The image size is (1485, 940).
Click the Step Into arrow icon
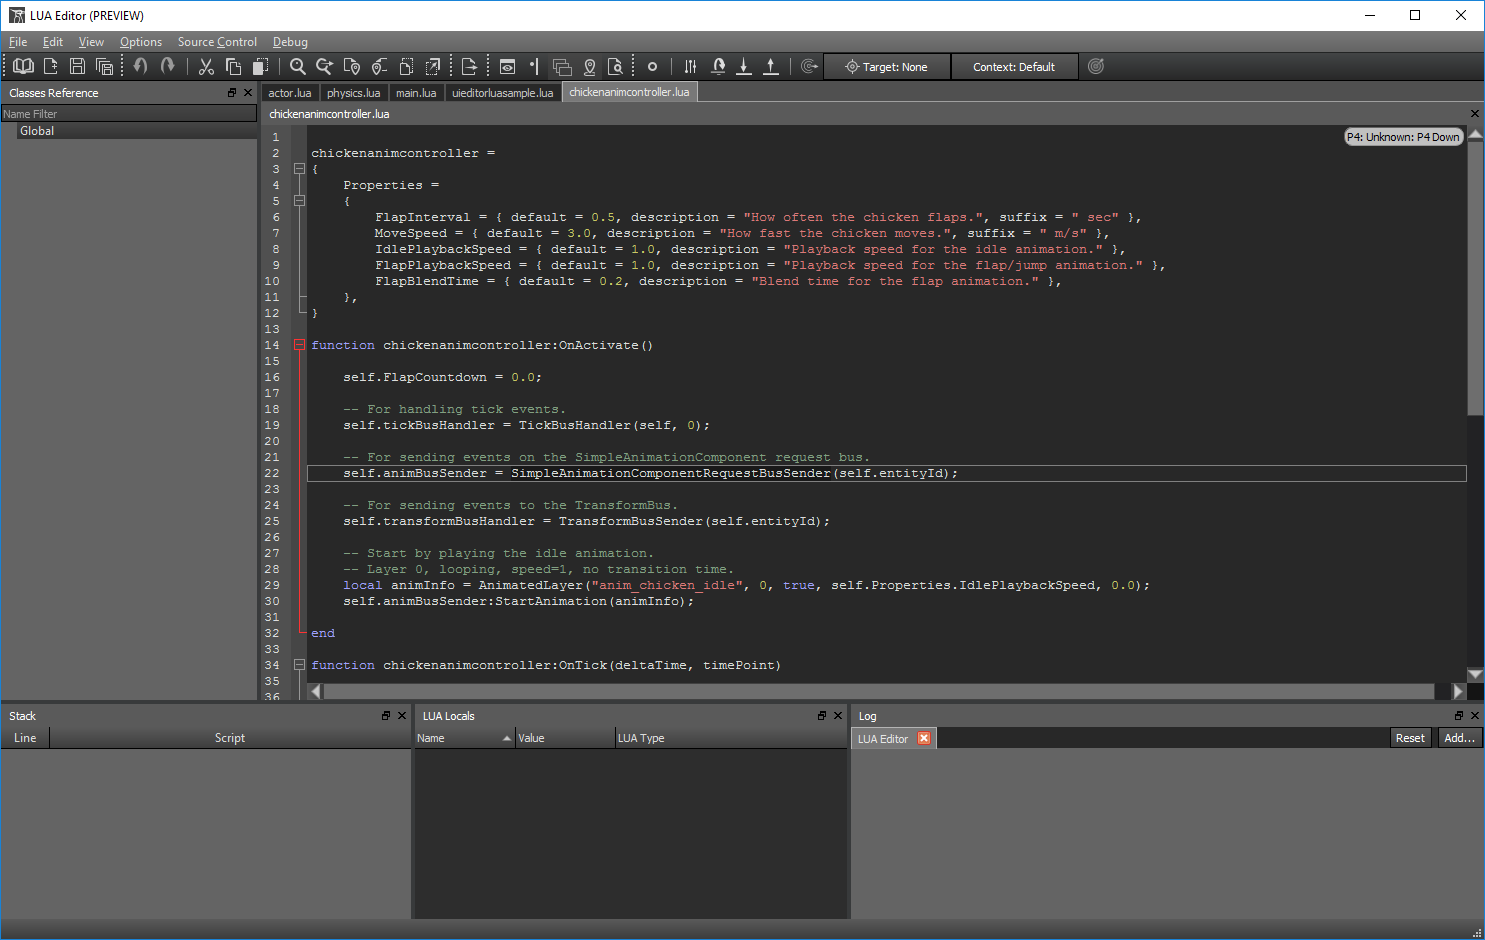pos(744,67)
